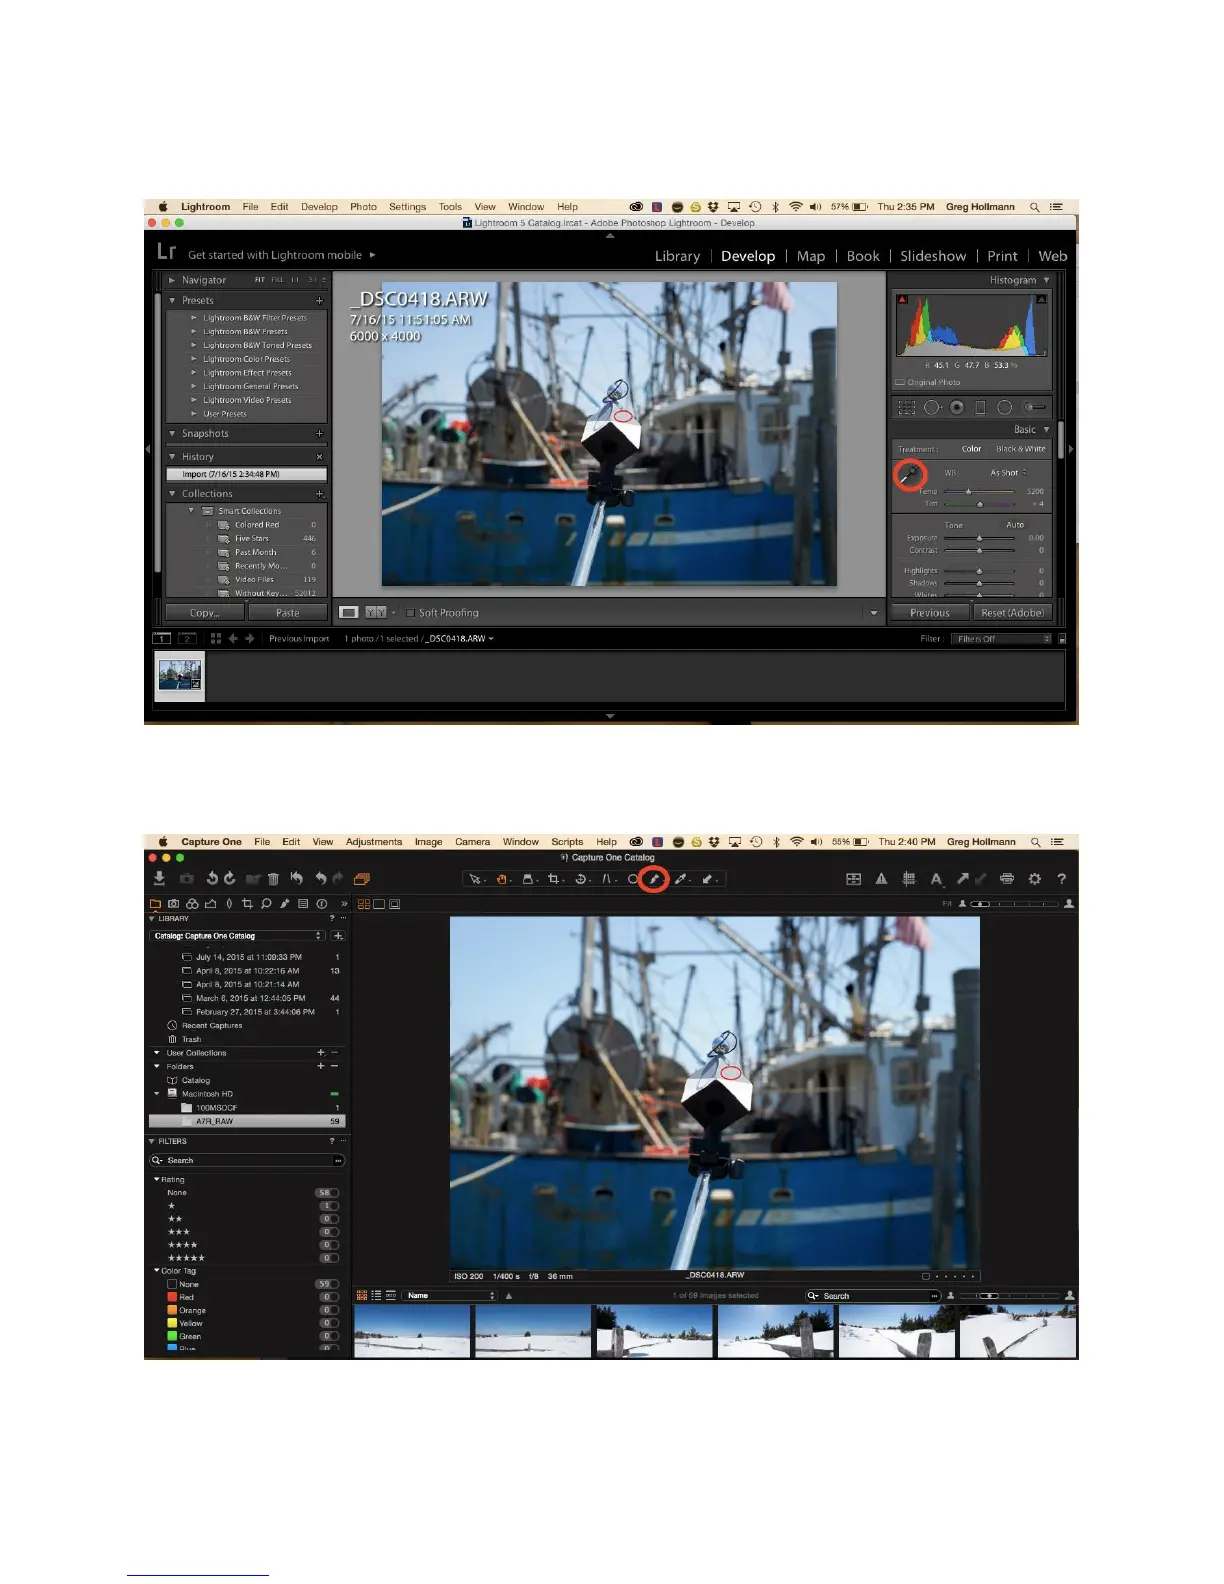Open the Filters Off dropdown in Lightroom
Image resolution: width=1224 pixels, height=1584 pixels.
pyautogui.click(x=1001, y=639)
